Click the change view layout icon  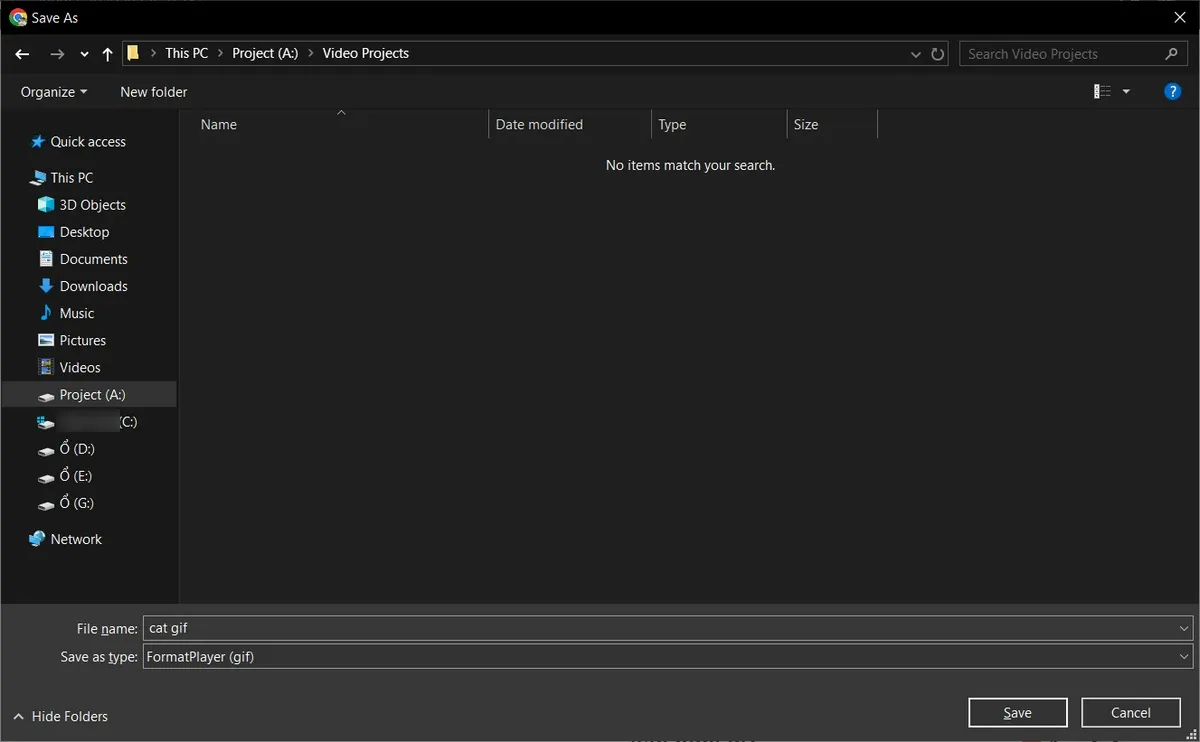[x=1102, y=91]
